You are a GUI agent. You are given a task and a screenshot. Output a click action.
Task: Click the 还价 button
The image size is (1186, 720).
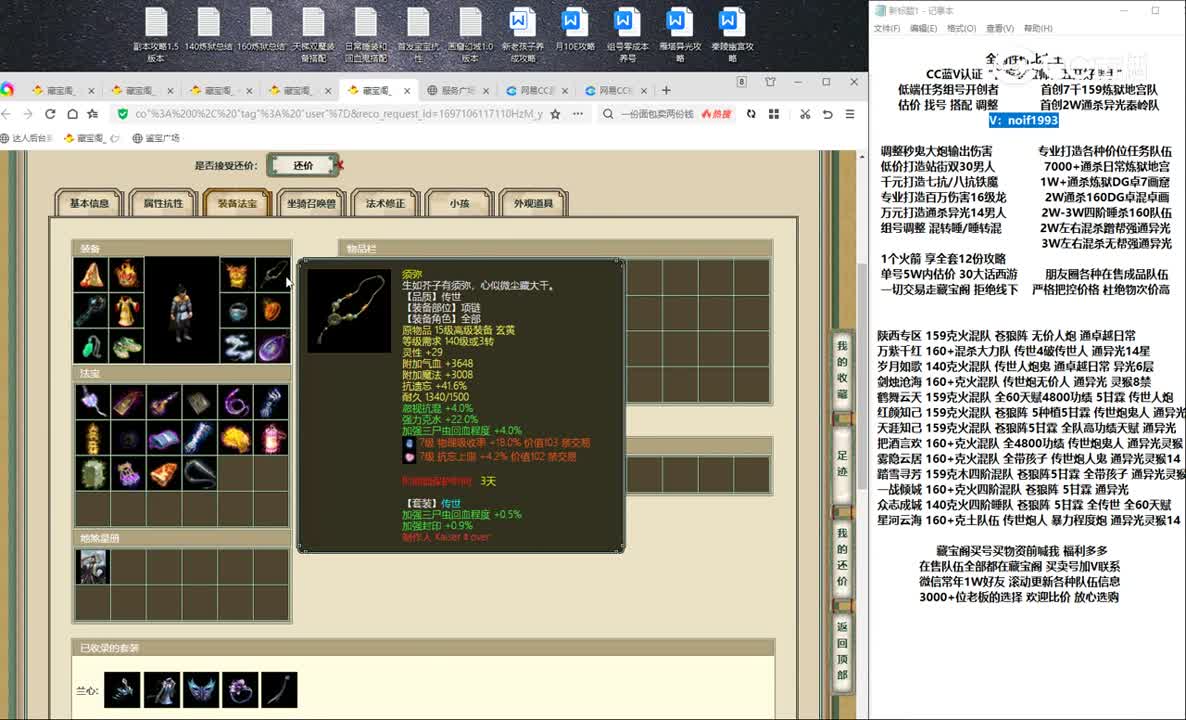(x=303, y=165)
